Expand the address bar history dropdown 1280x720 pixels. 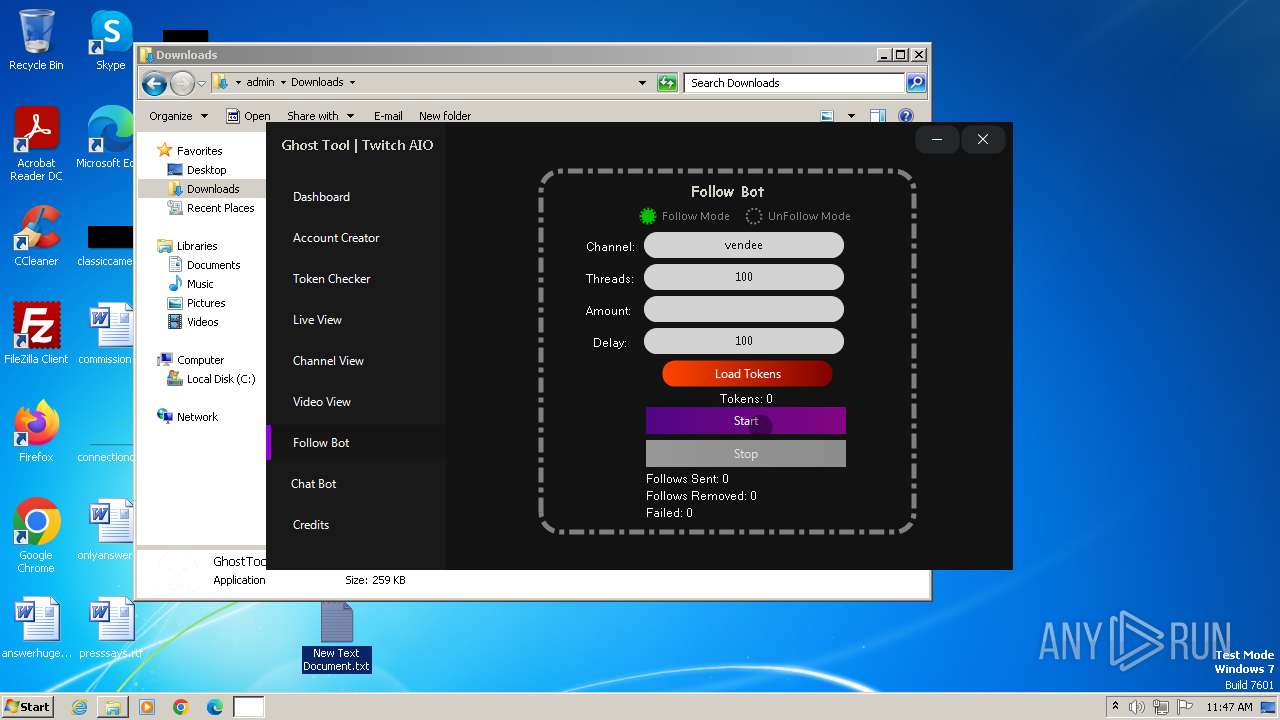[642, 83]
